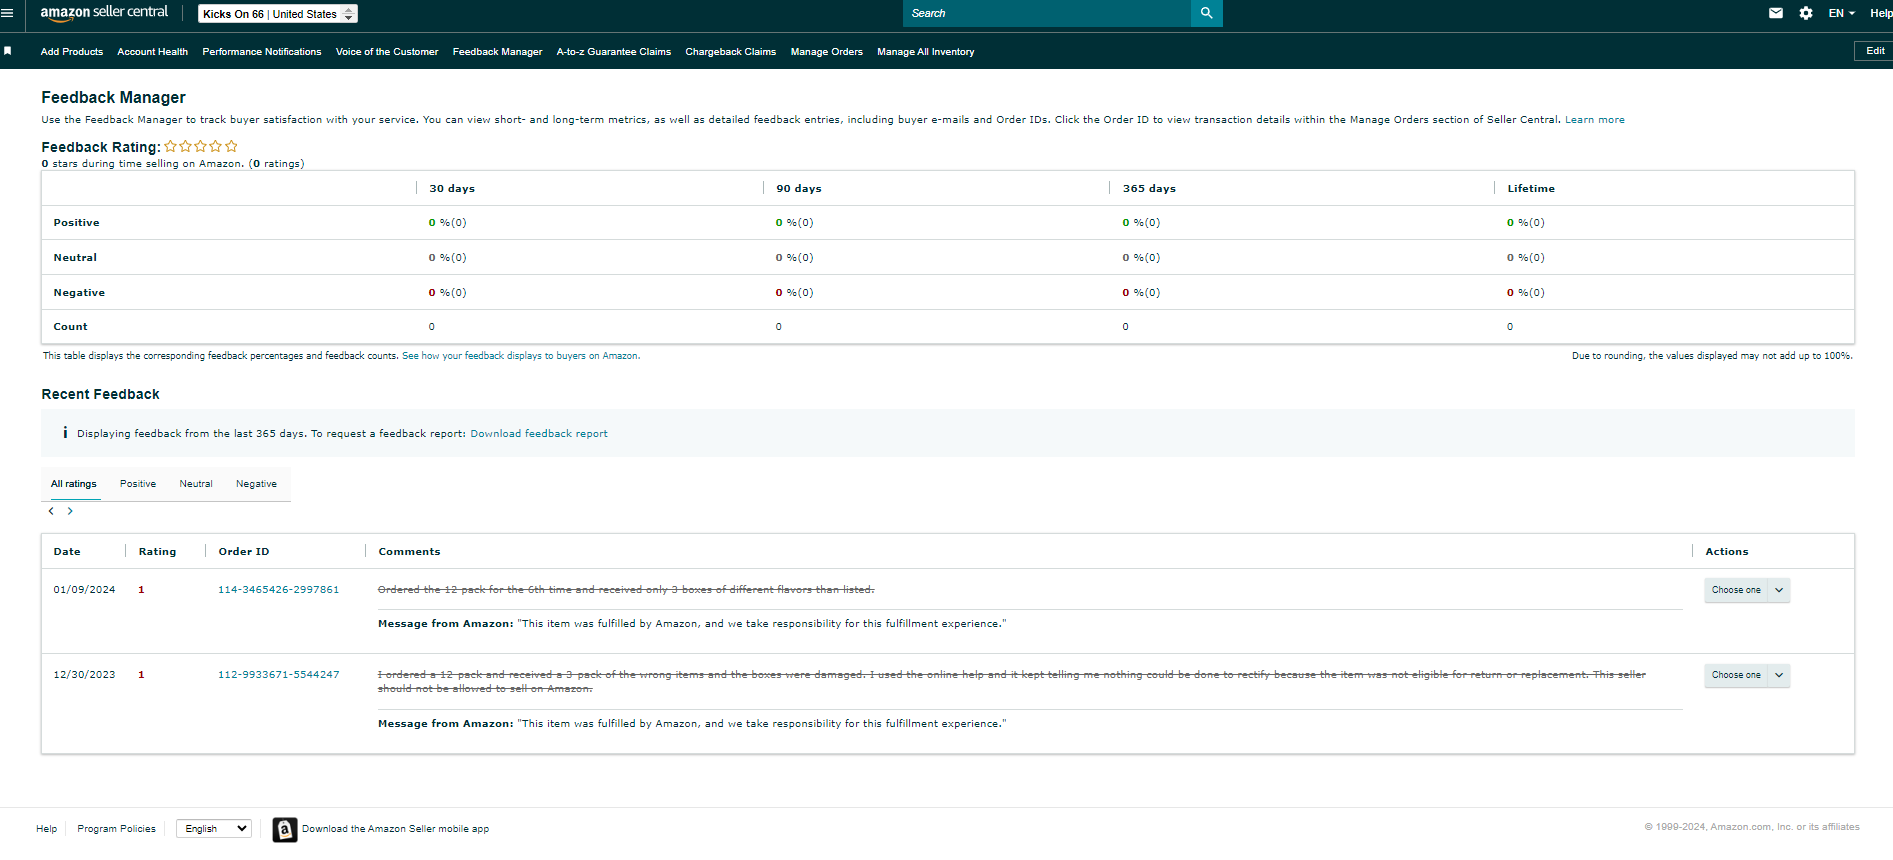Switch to the Neutral feedback tab

pos(196,484)
